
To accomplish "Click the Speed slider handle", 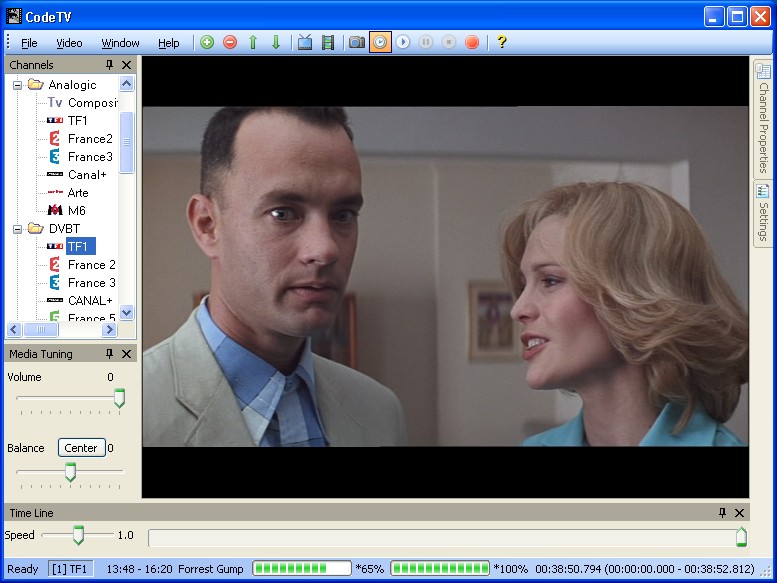I will [x=78, y=535].
